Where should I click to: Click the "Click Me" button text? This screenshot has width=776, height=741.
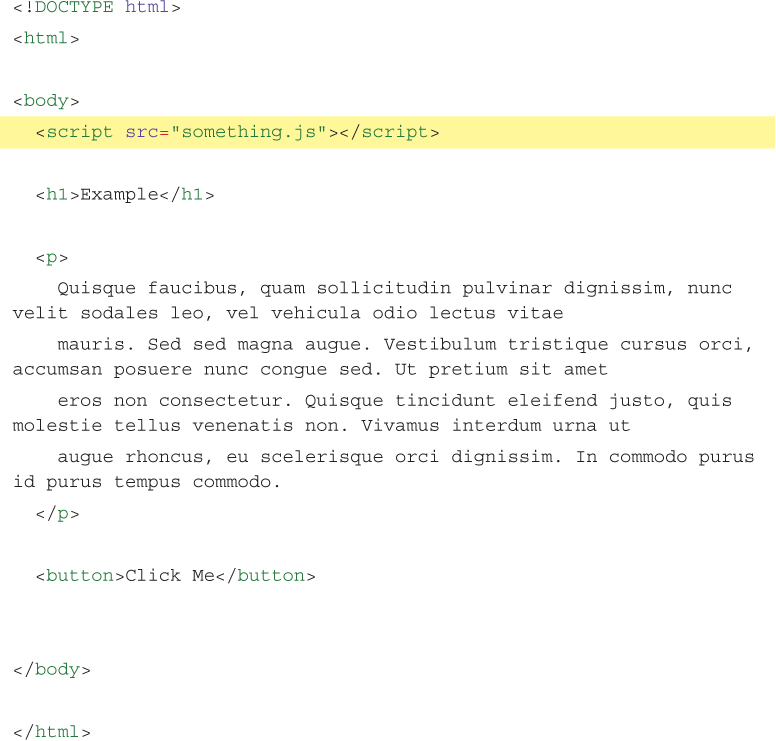tap(169, 576)
